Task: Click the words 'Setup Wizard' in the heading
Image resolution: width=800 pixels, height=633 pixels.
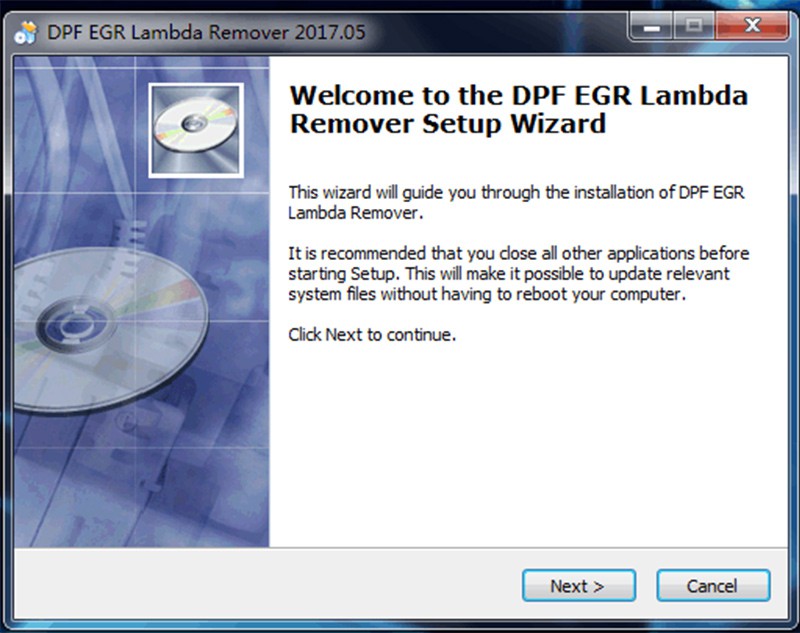Action: 514,124
